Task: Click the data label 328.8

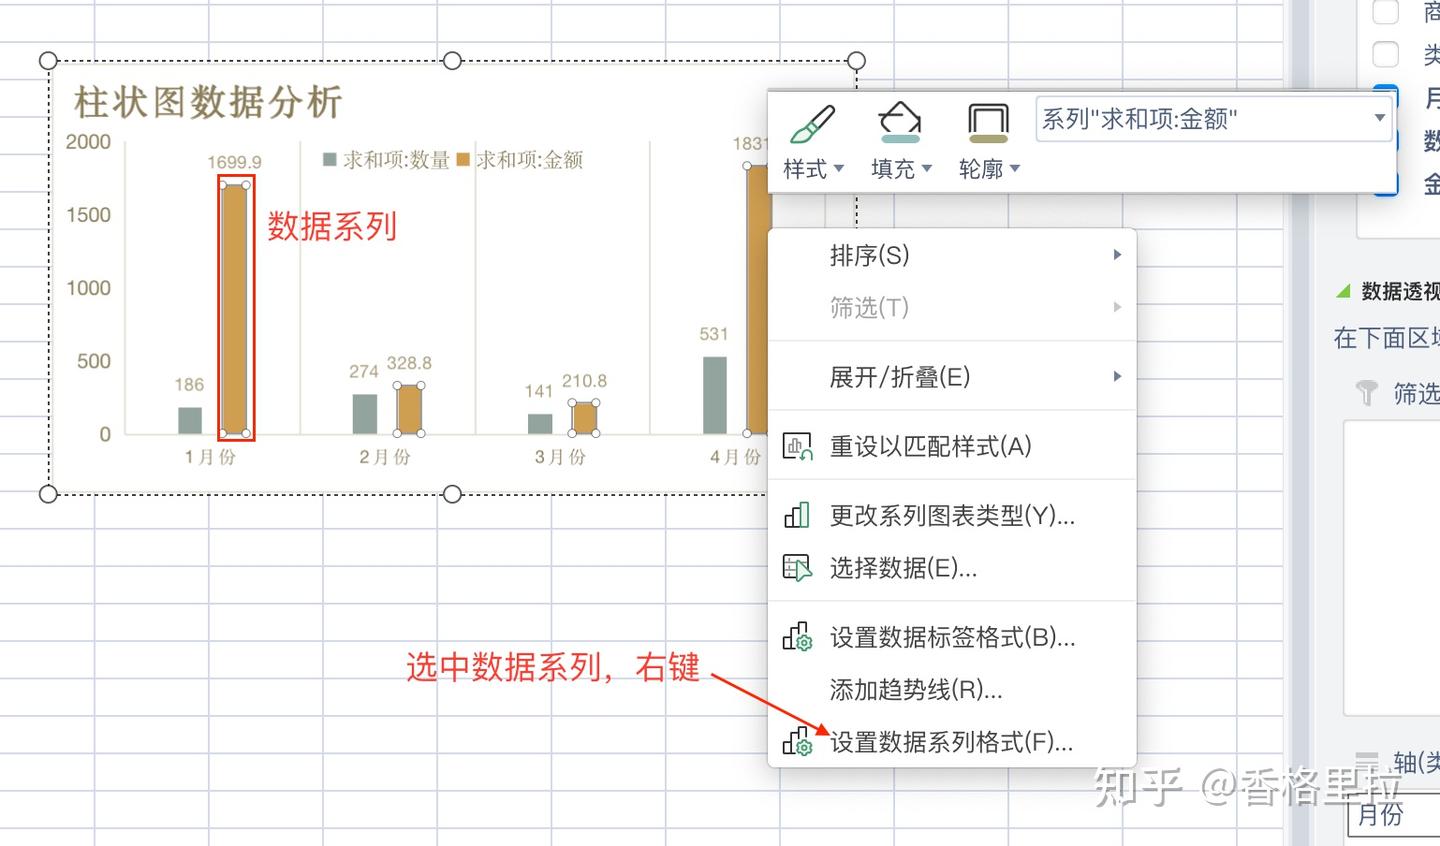Action: pyautogui.click(x=409, y=363)
